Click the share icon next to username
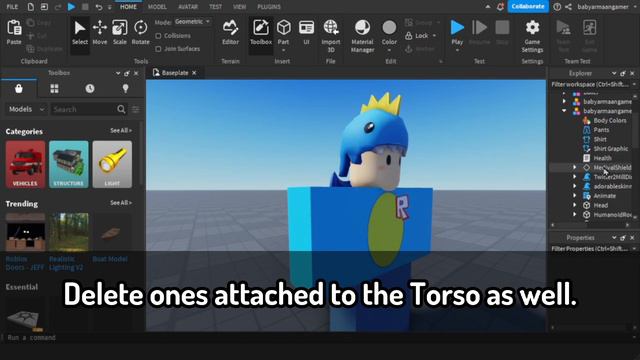This screenshot has width=640, height=360. (x=568, y=7)
